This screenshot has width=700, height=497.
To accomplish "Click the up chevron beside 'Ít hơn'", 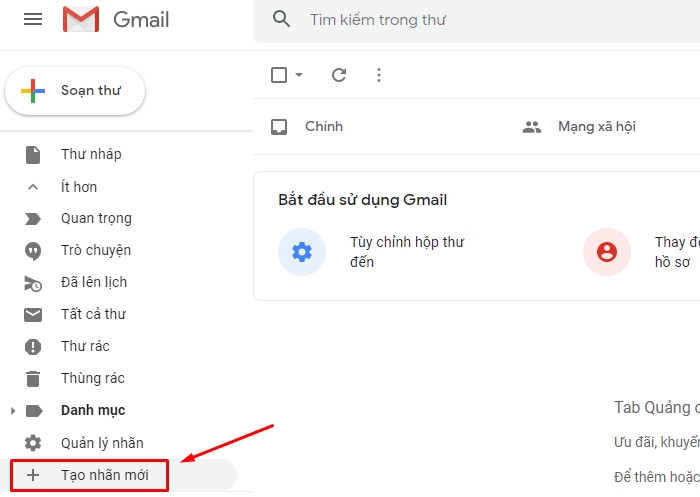I will [x=33, y=187].
